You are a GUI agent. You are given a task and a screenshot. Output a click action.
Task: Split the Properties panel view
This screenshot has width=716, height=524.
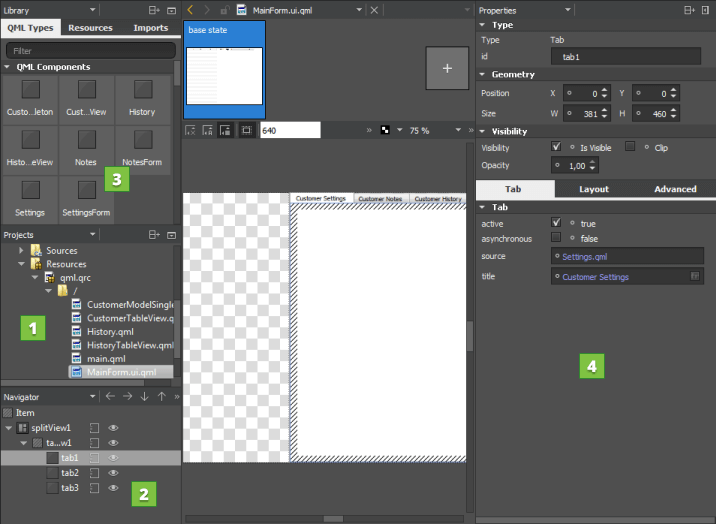coord(689,10)
